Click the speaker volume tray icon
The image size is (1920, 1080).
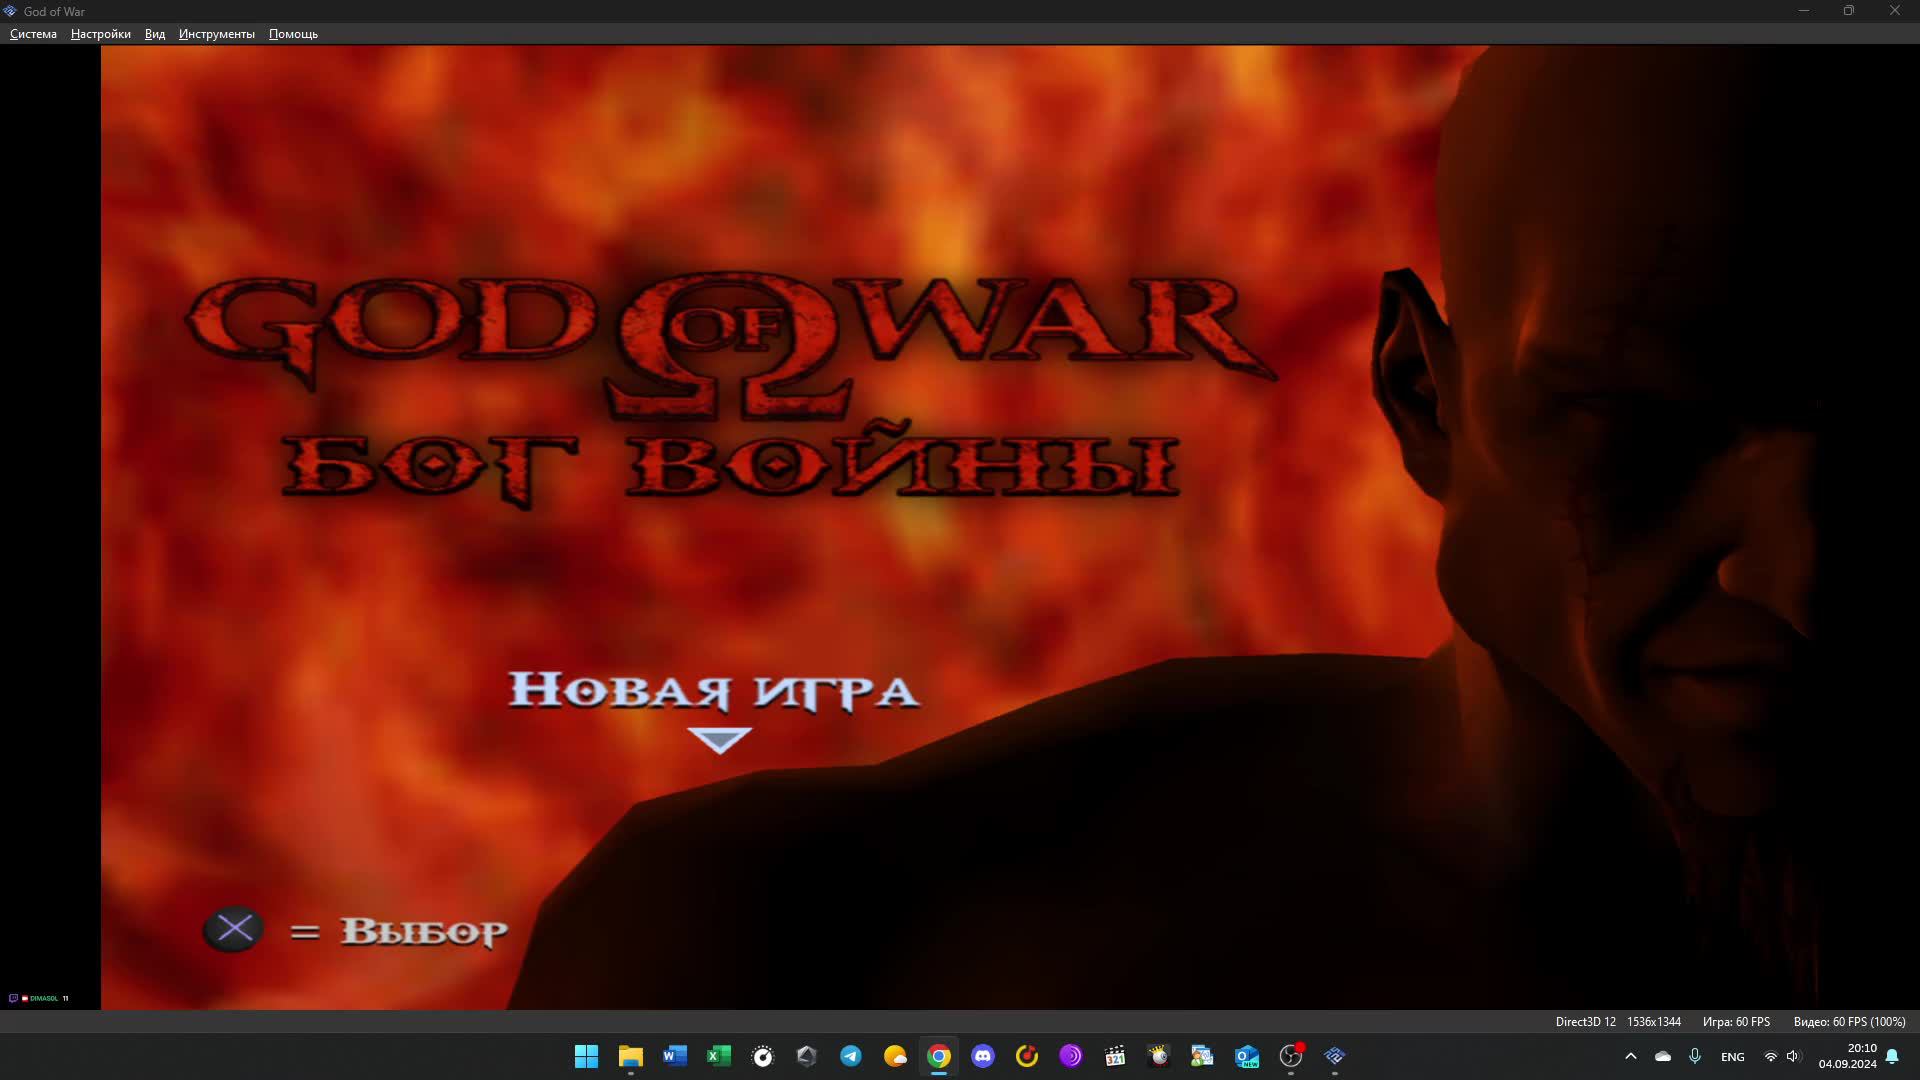(x=1793, y=1056)
